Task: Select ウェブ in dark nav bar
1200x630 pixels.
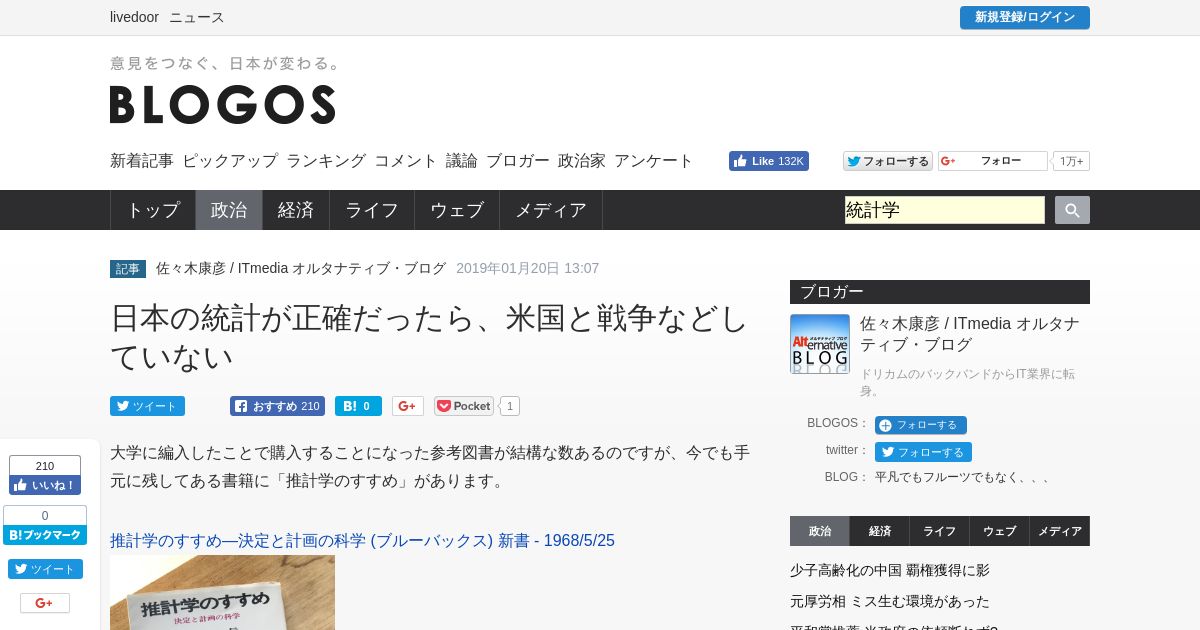Action: click(x=457, y=210)
